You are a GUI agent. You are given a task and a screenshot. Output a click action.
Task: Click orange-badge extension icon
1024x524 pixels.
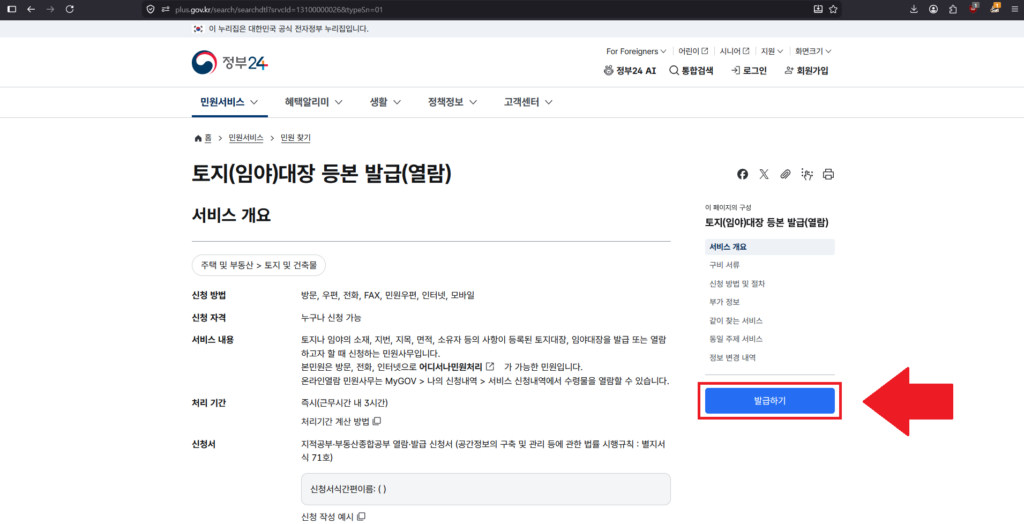pyautogui.click(x=995, y=8)
